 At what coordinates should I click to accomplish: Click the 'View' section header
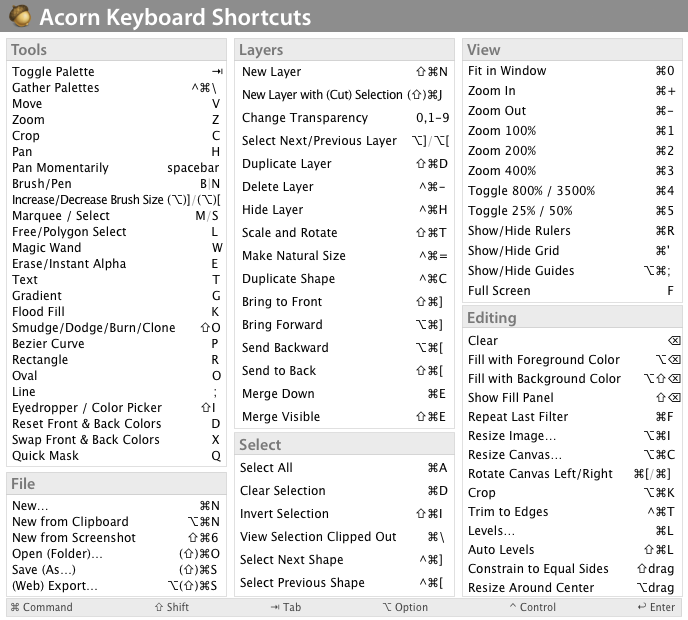tap(572, 50)
